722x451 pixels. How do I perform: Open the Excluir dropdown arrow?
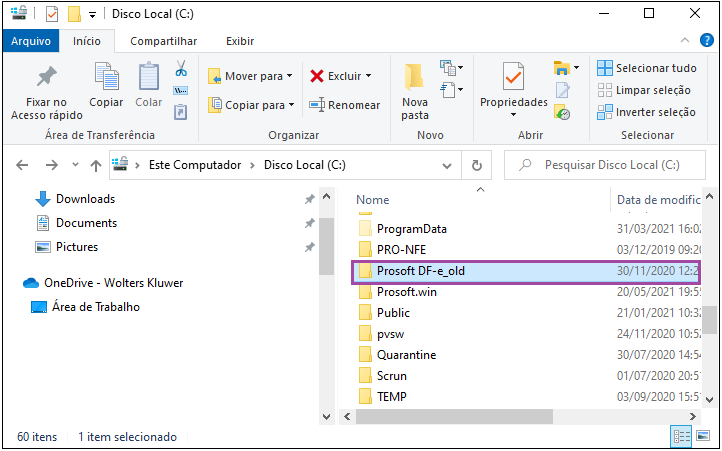point(368,76)
